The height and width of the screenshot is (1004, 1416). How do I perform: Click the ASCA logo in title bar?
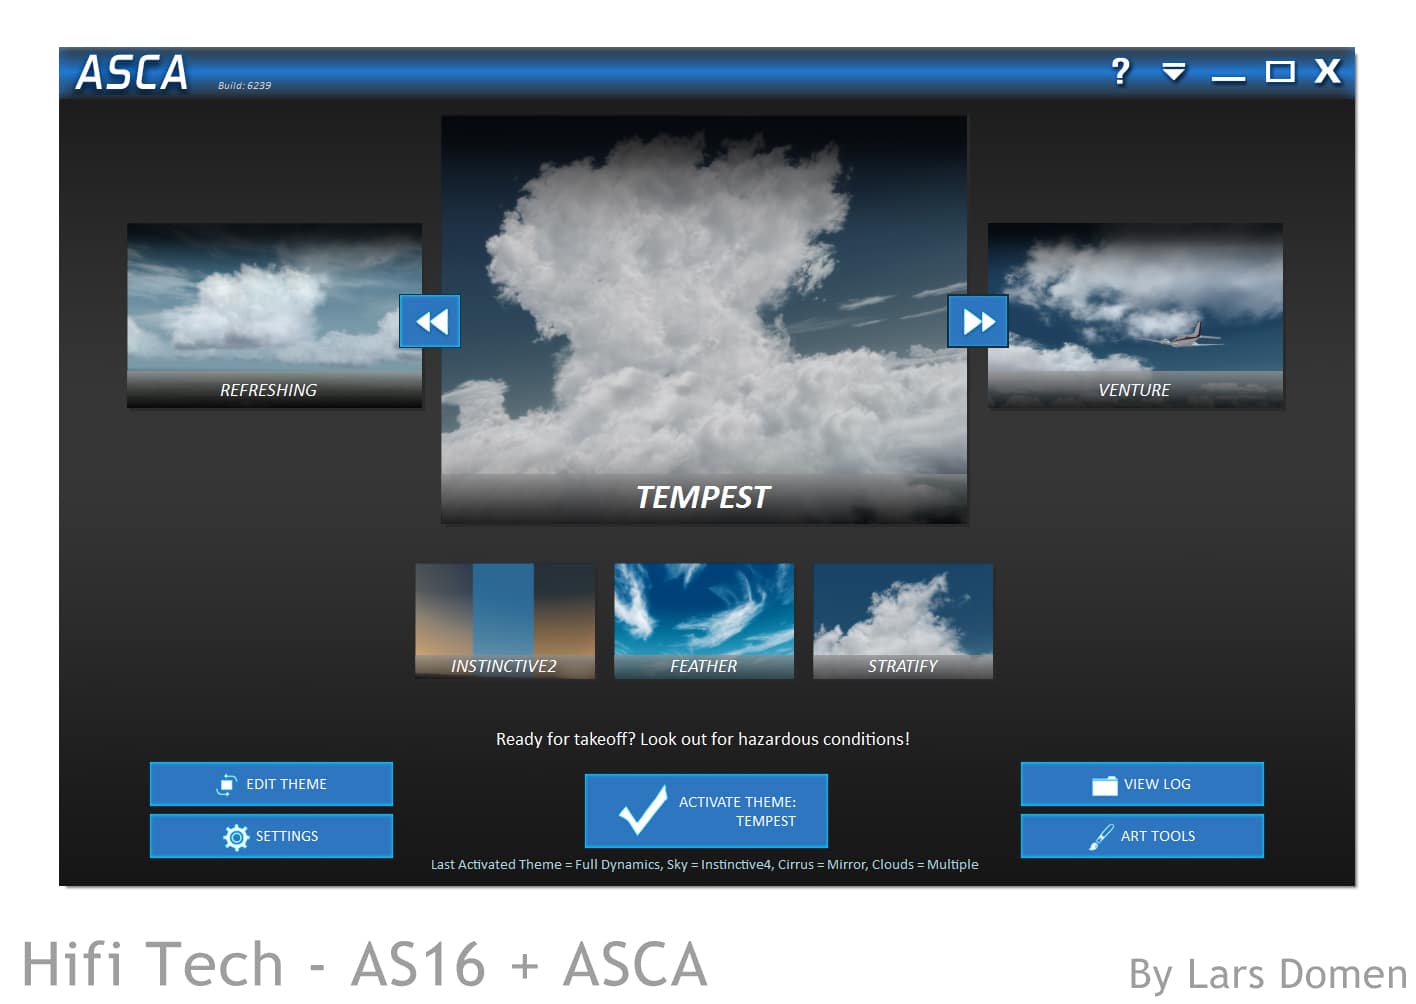132,73
